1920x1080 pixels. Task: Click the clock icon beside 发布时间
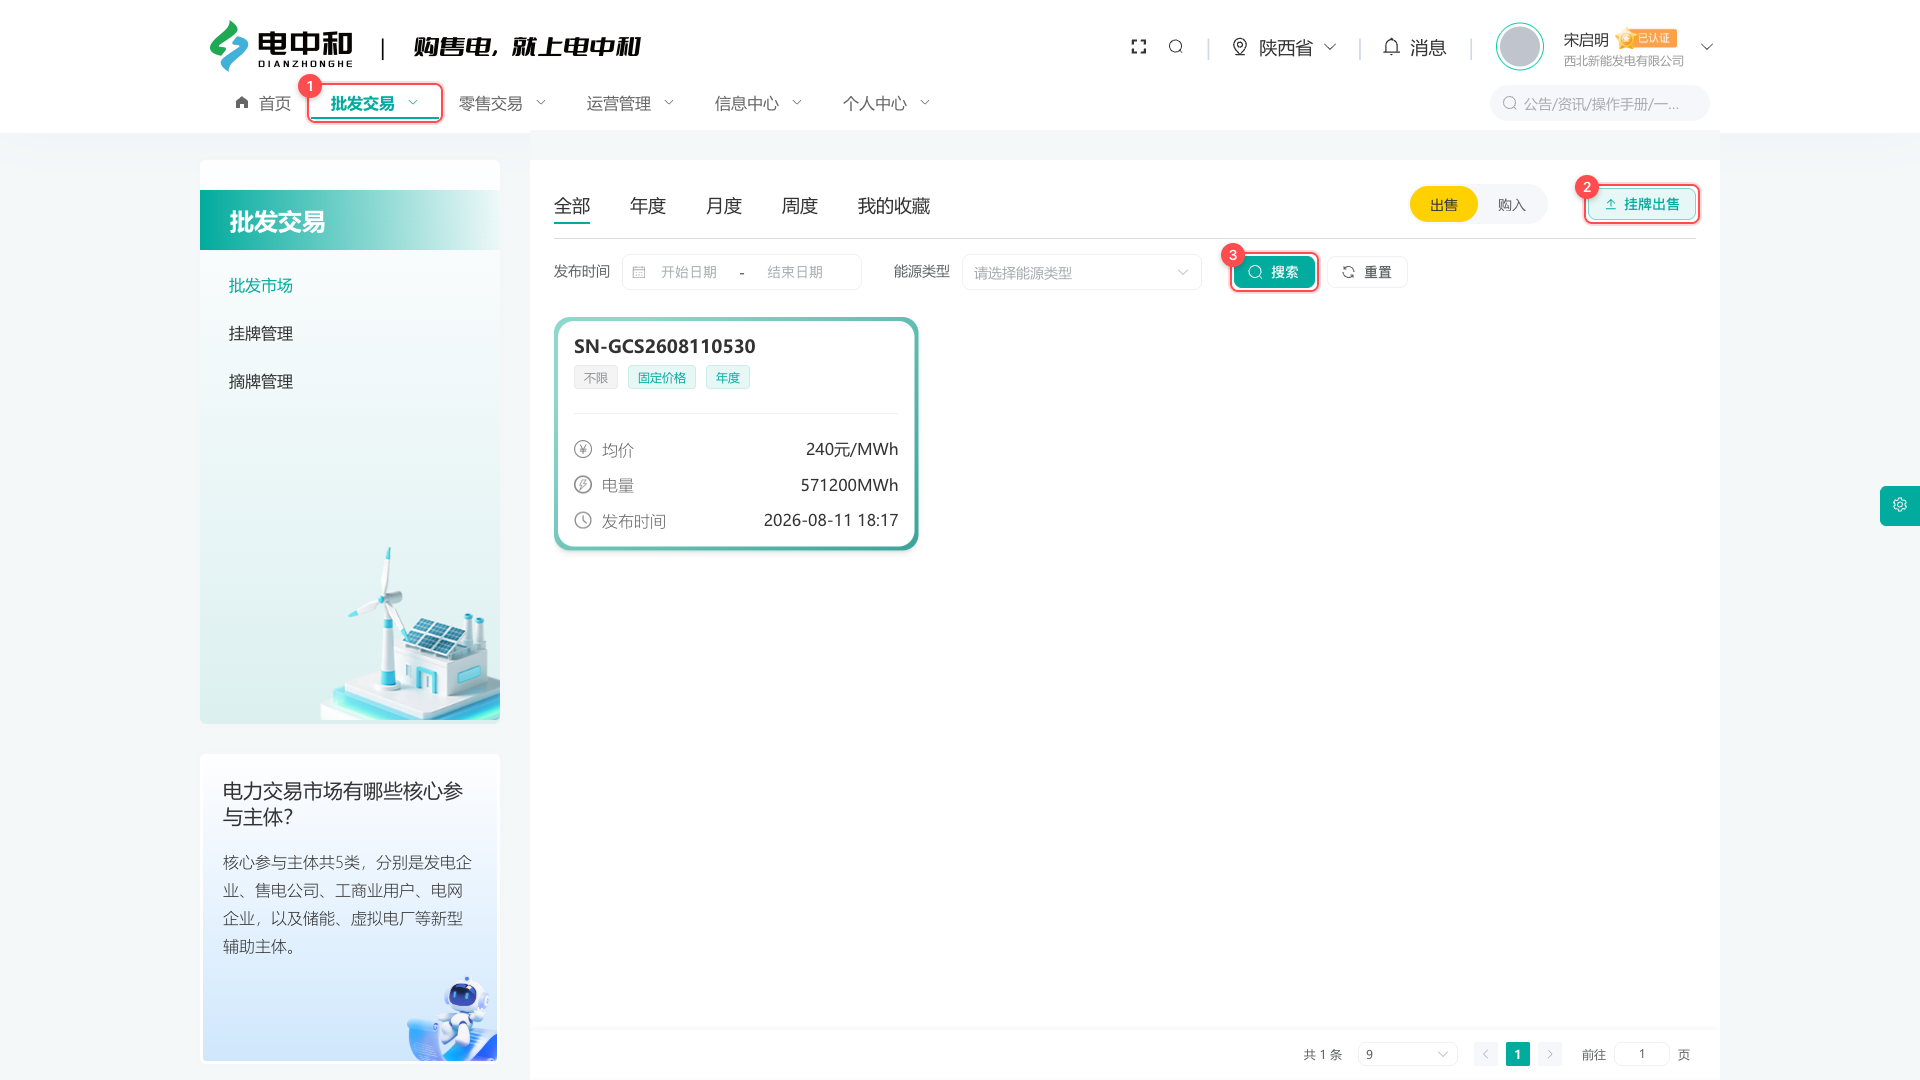[x=583, y=520]
